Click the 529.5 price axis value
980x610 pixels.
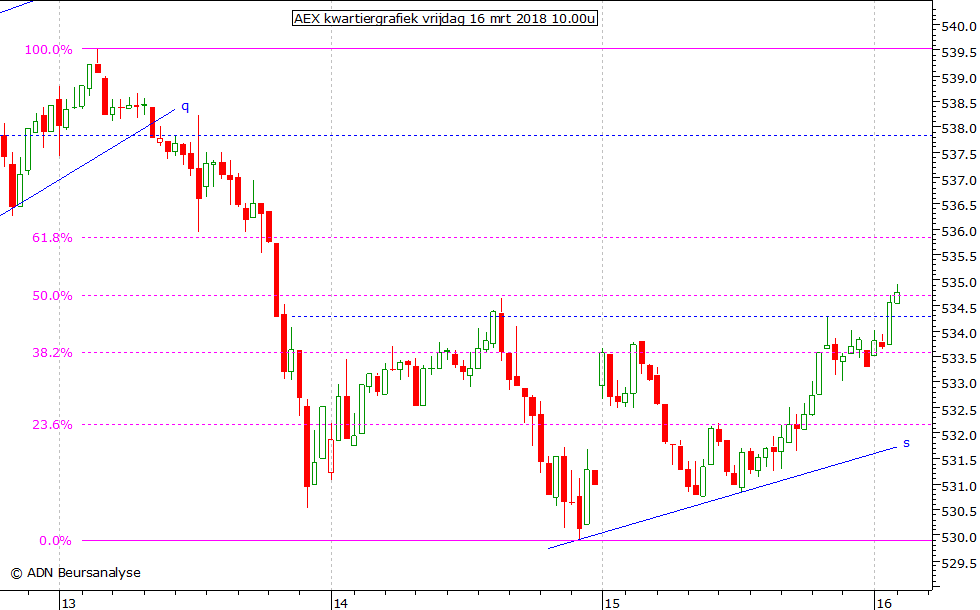coord(959,563)
